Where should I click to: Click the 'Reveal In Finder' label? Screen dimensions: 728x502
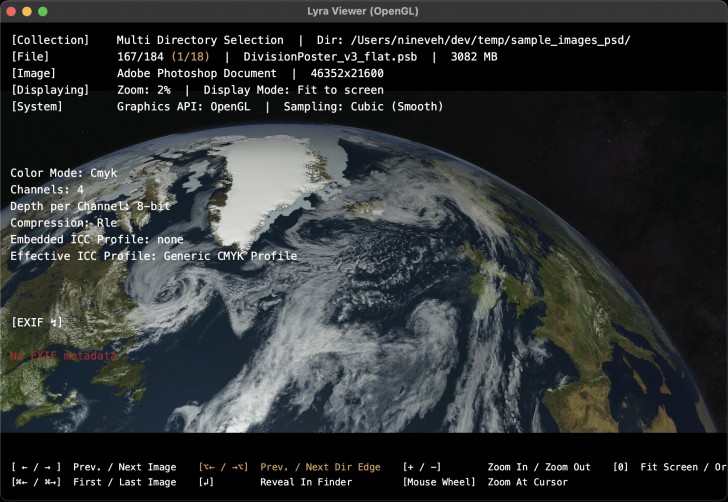coord(306,482)
